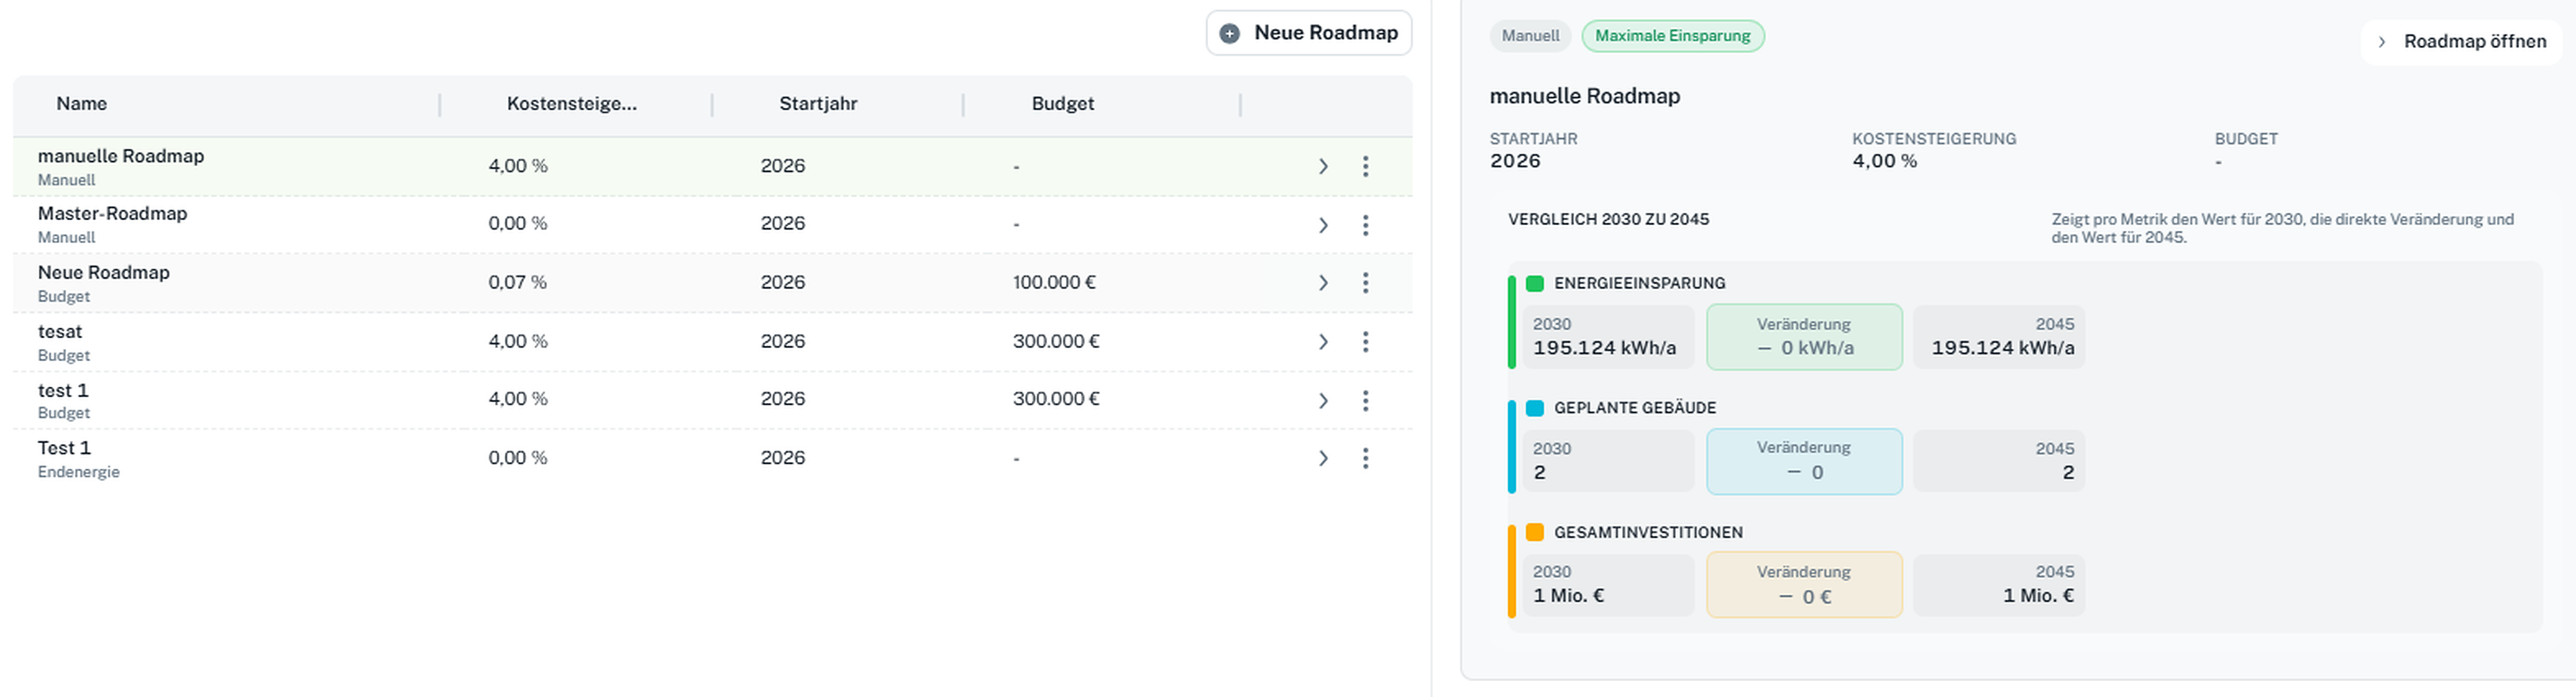Expand test 1 Budget row chevron
Viewport: 2576px width, 697px height.
[1323, 400]
